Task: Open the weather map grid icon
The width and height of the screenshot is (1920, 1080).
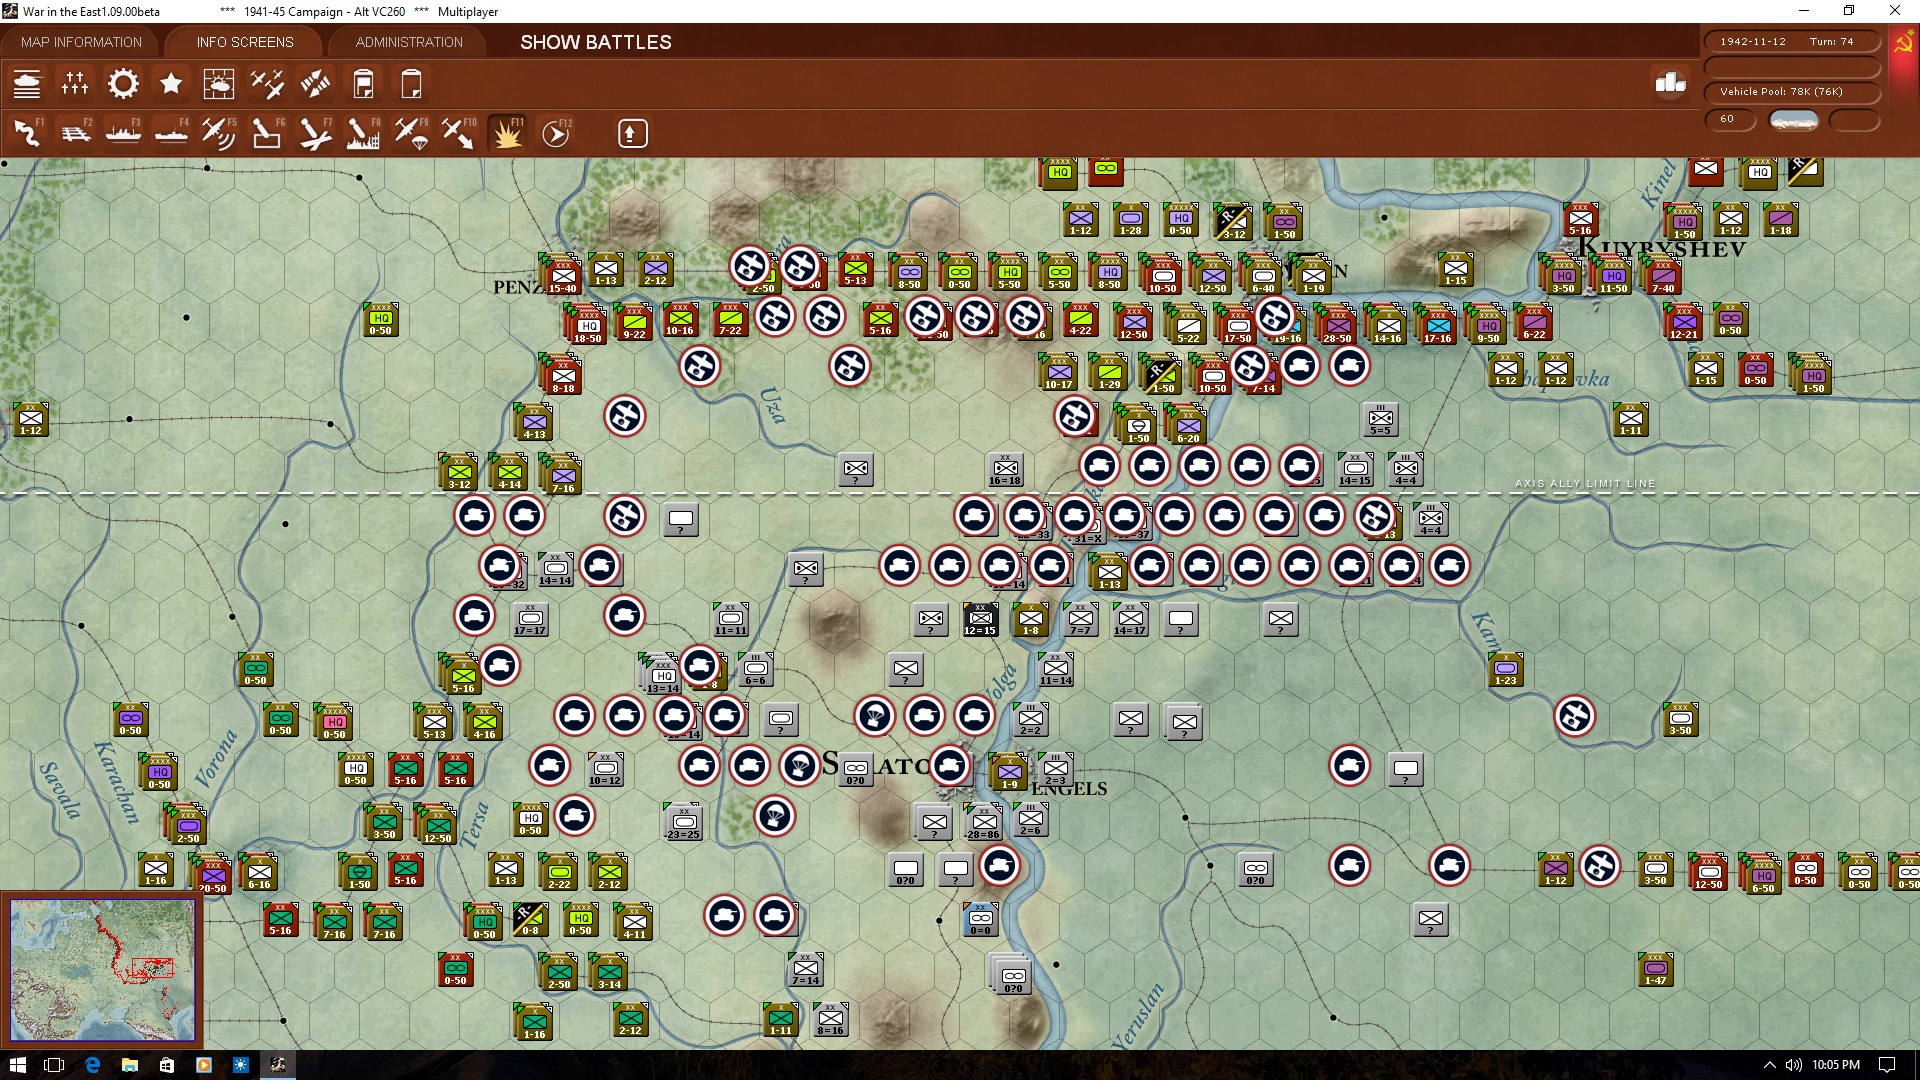Action: [x=219, y=84]
